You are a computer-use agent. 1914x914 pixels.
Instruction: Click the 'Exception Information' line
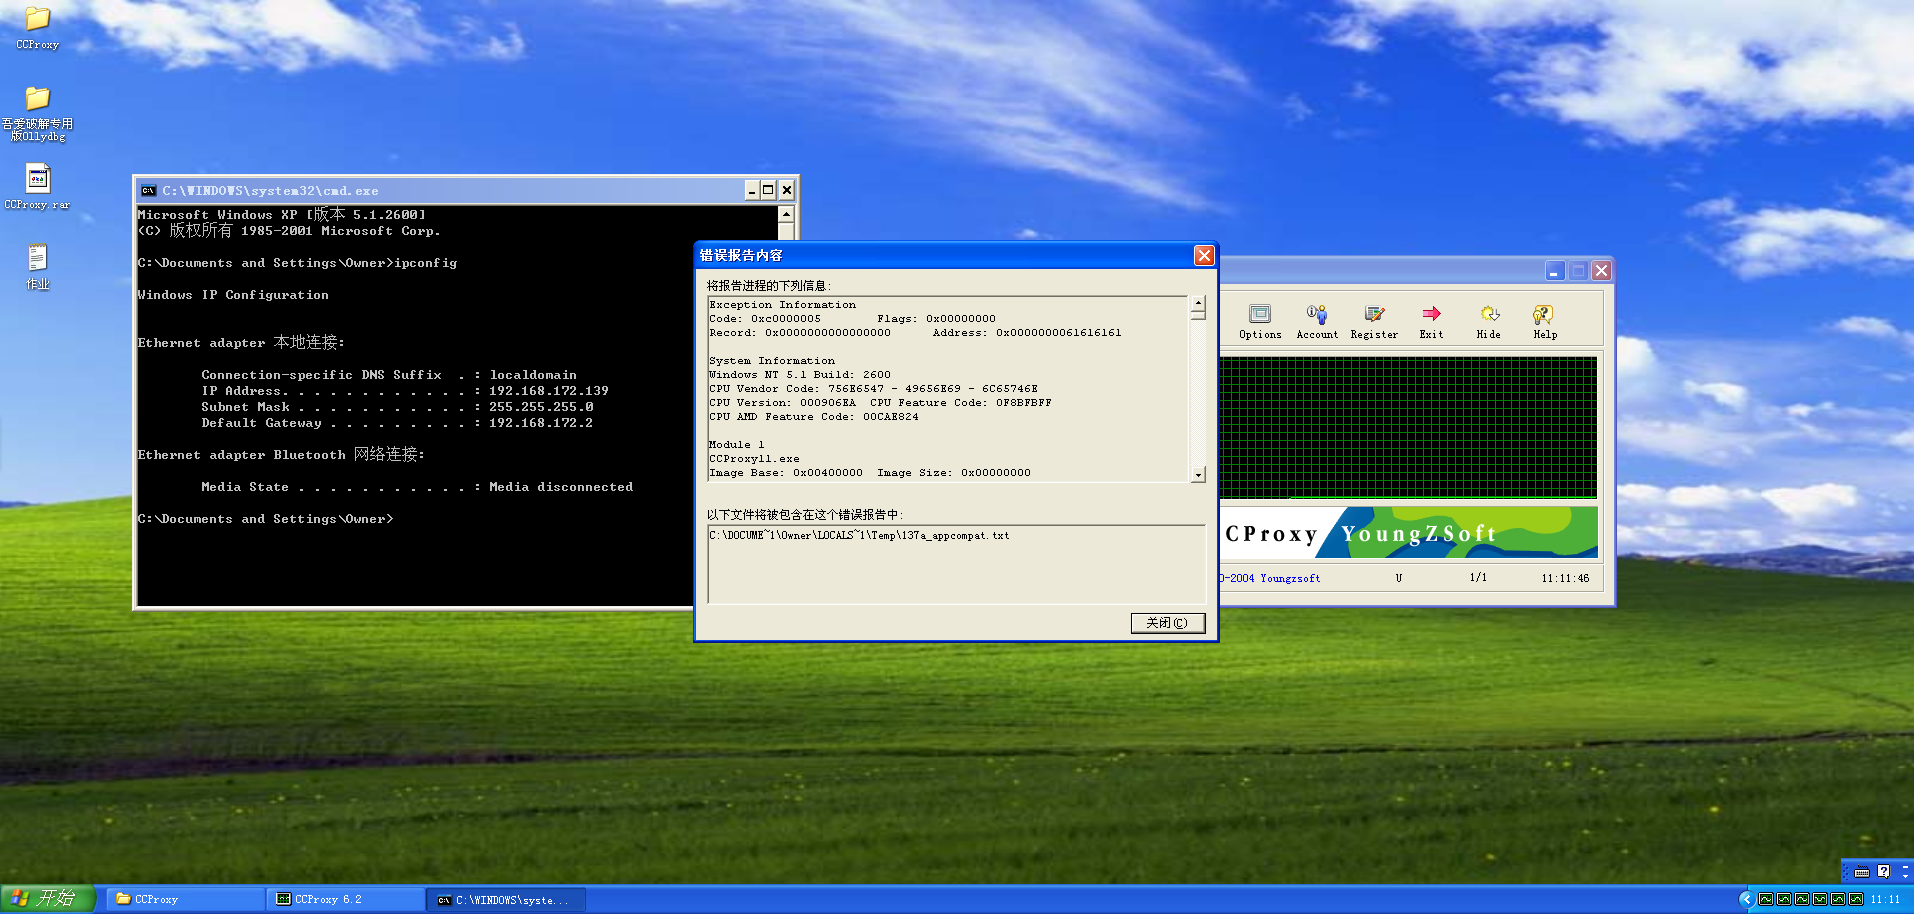pos(783,305)
